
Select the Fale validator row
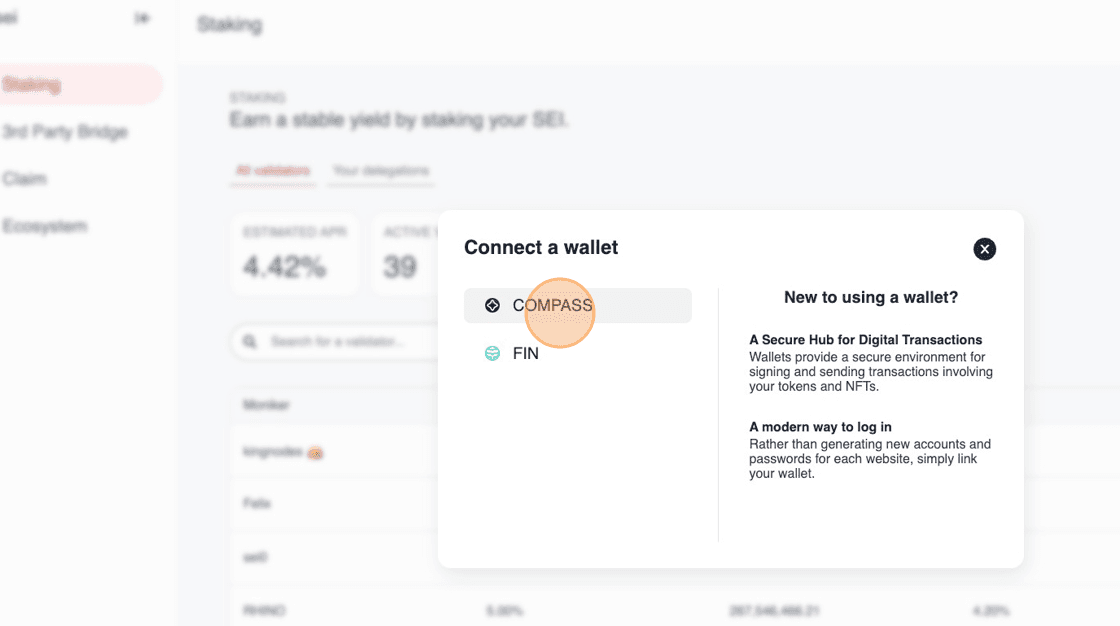click(x=257, y=503)
